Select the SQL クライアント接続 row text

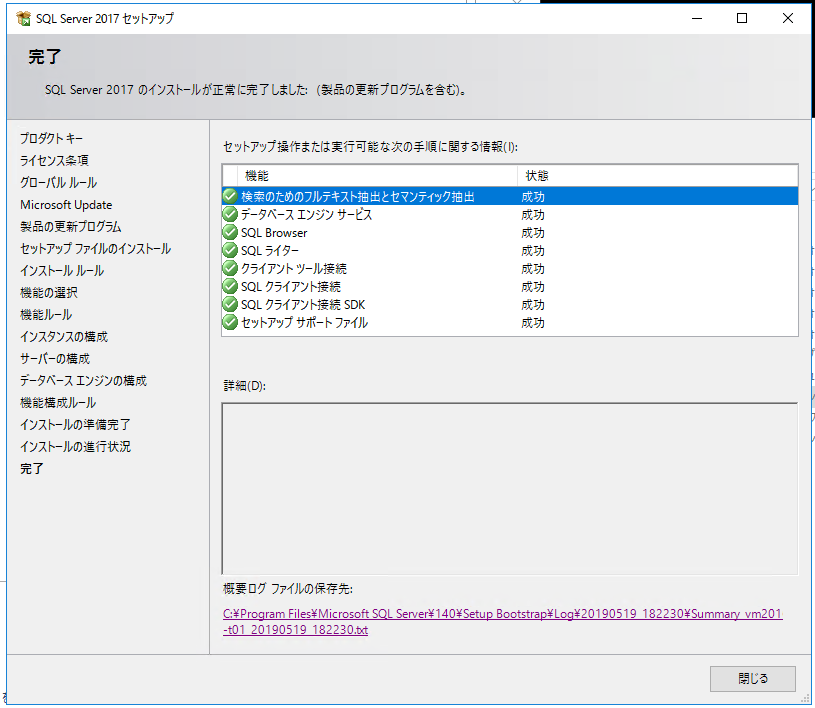click(291, 286)
